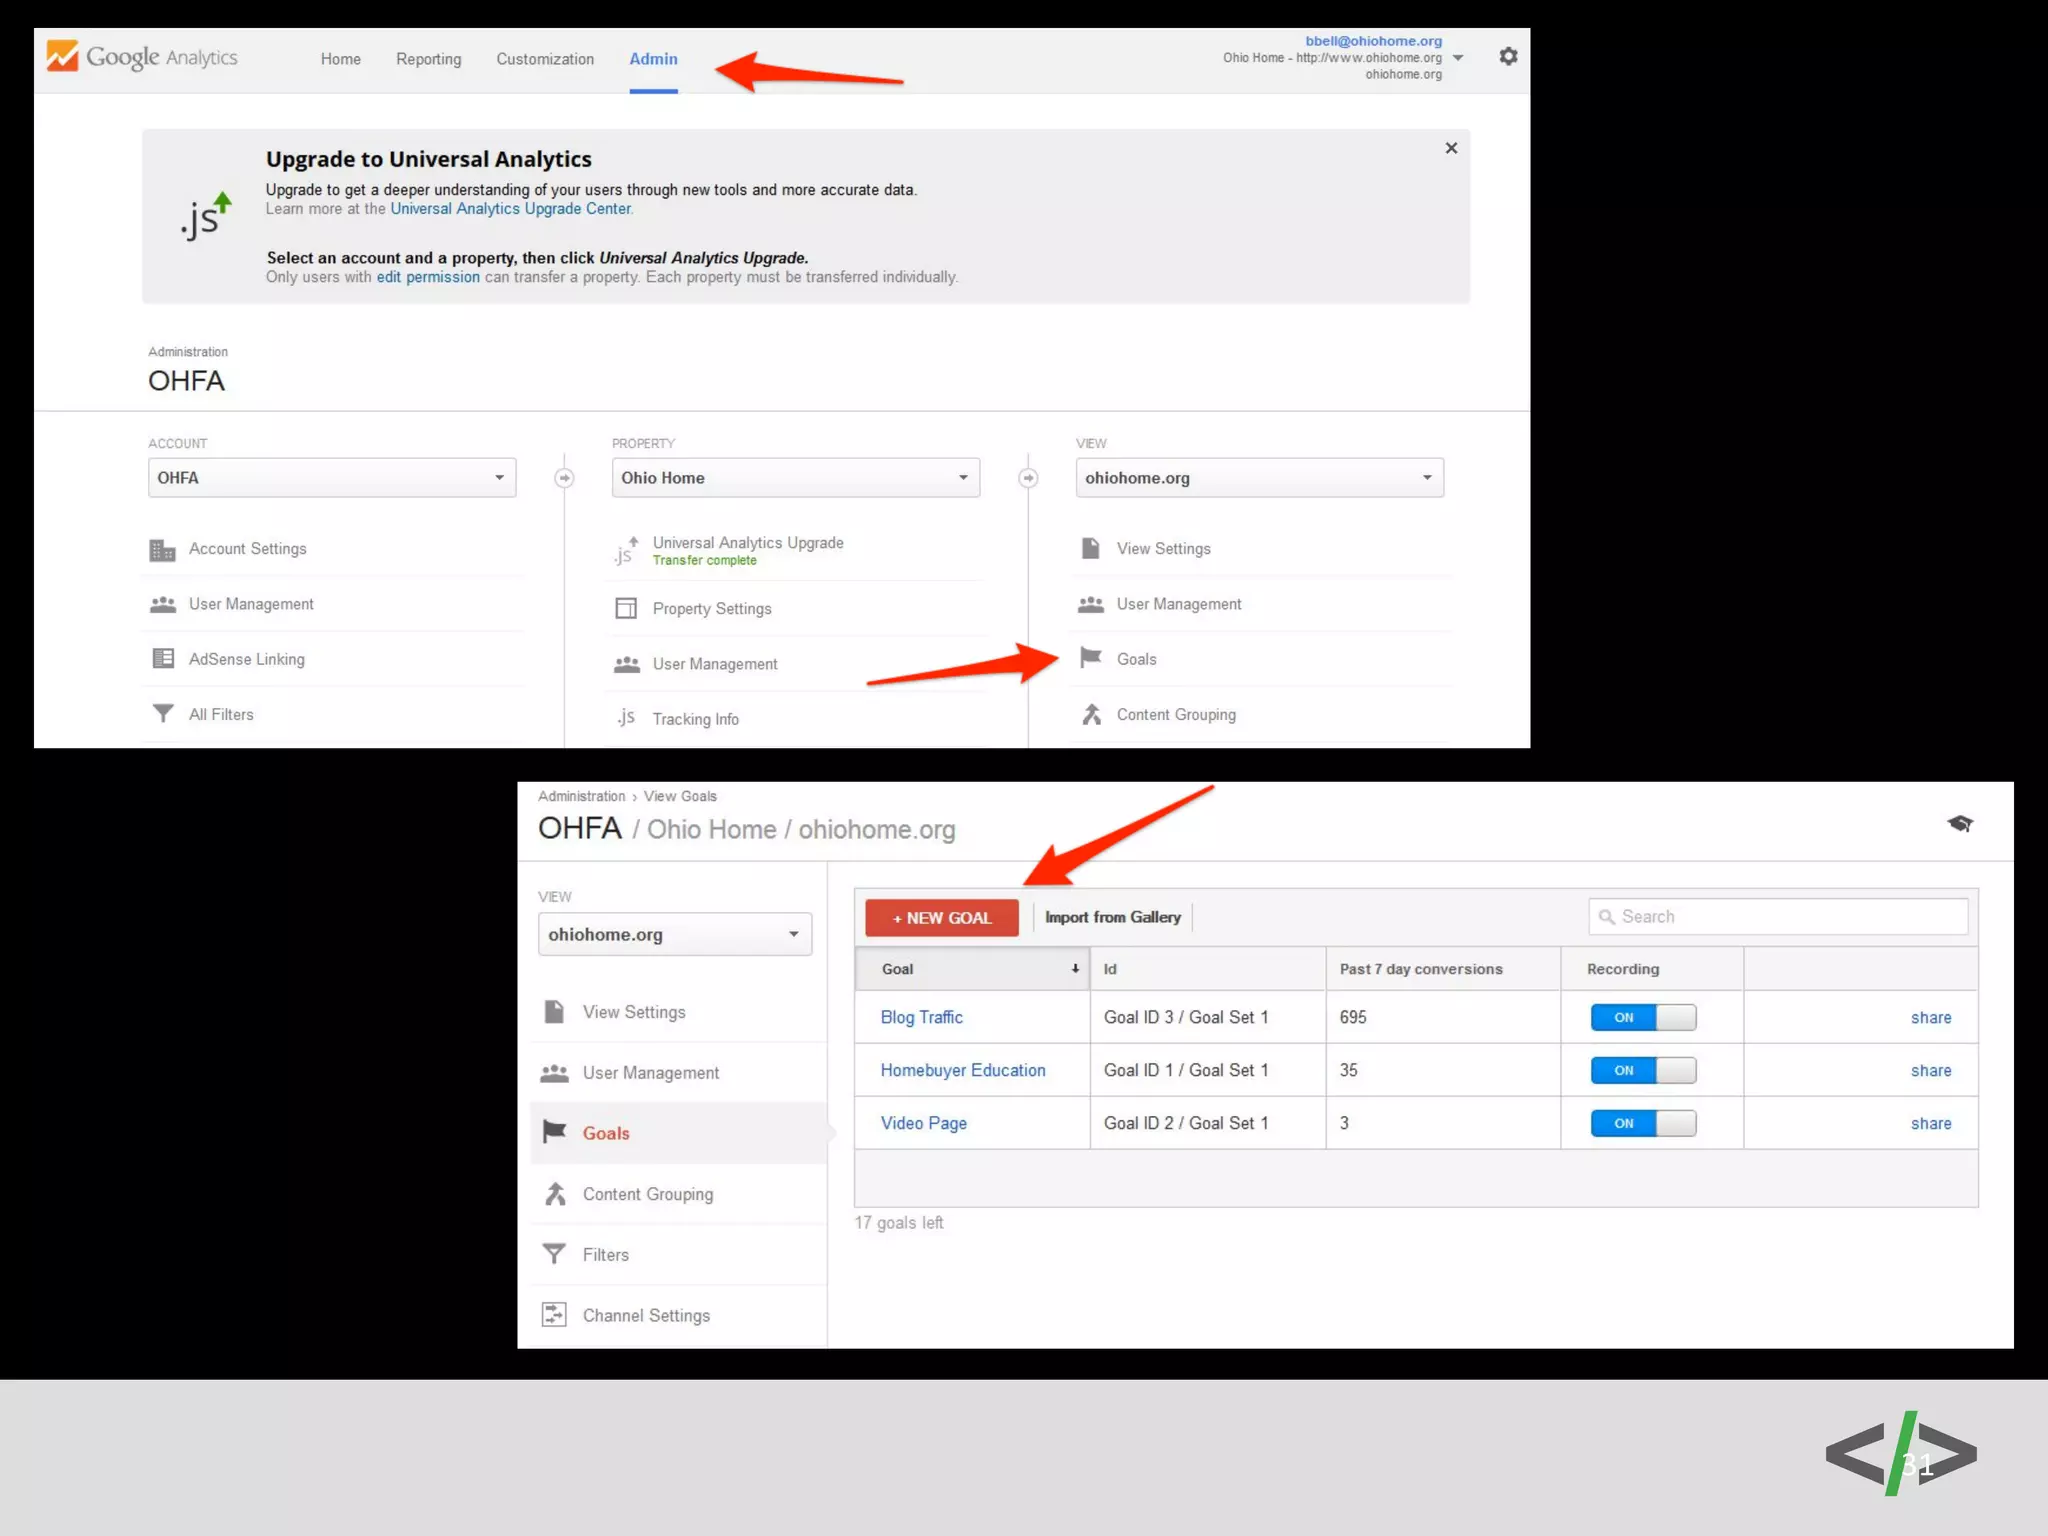
Task: Open ohiohome.org view dropdown in goals sidebar
Action: 675,934
